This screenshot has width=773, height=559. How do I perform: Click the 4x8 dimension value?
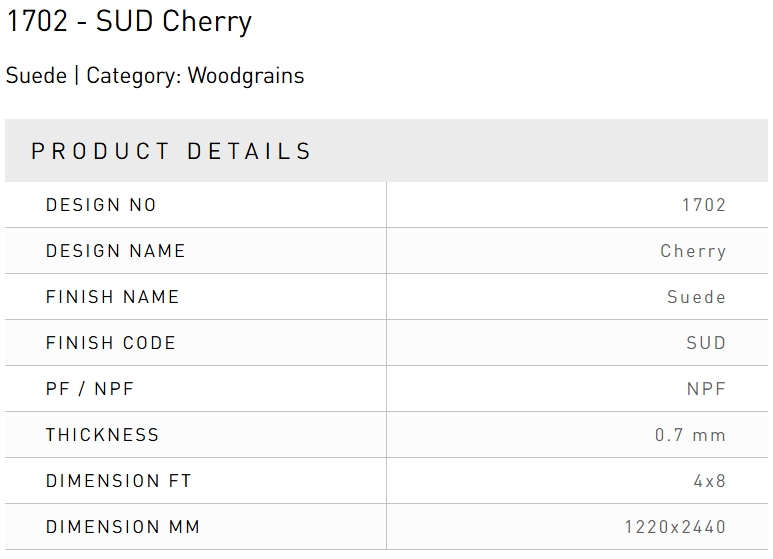[x=709, y=481]
